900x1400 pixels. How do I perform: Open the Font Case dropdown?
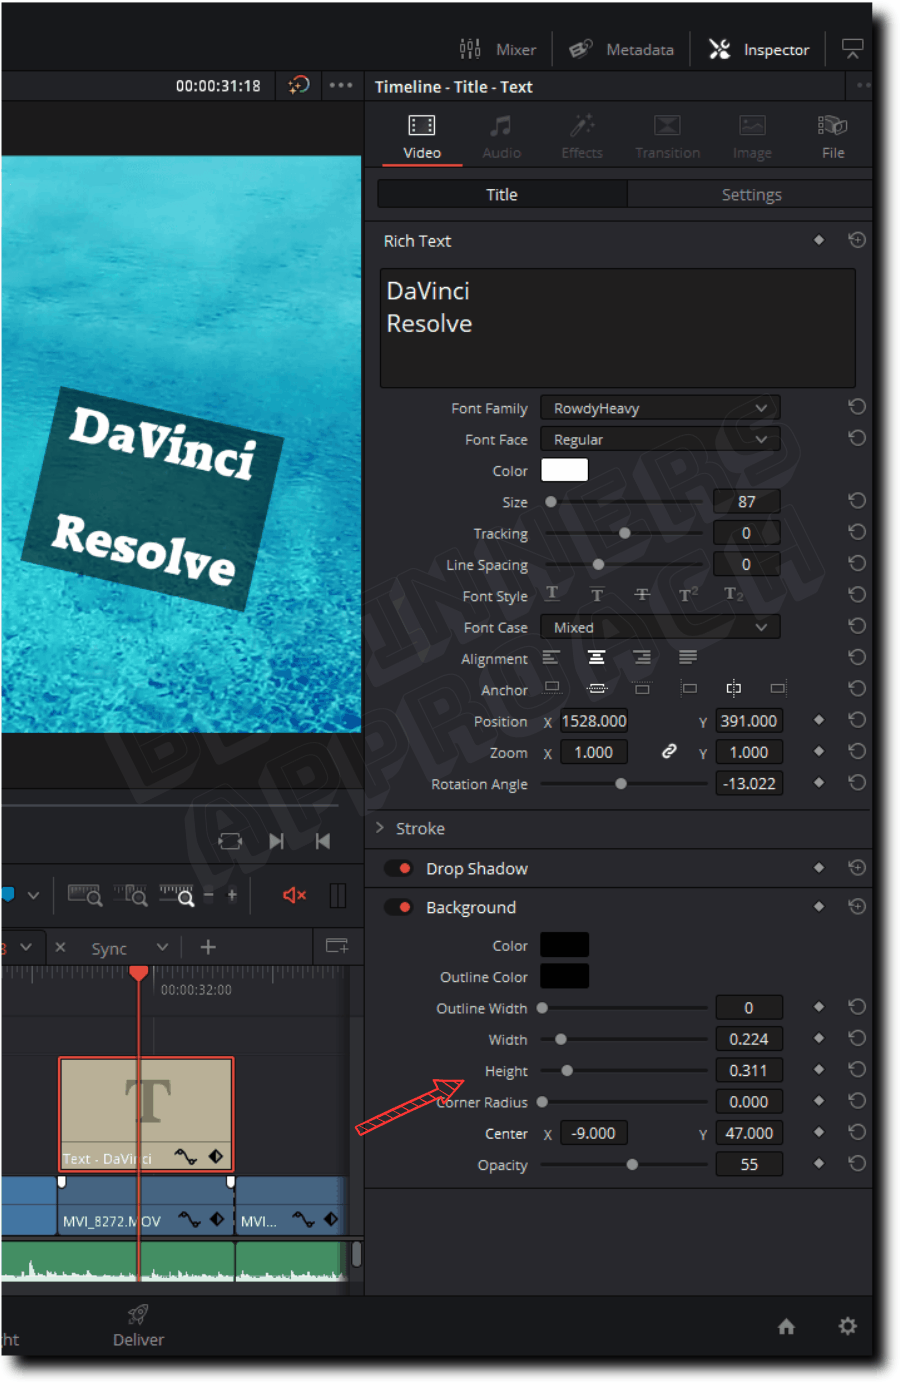659,627
